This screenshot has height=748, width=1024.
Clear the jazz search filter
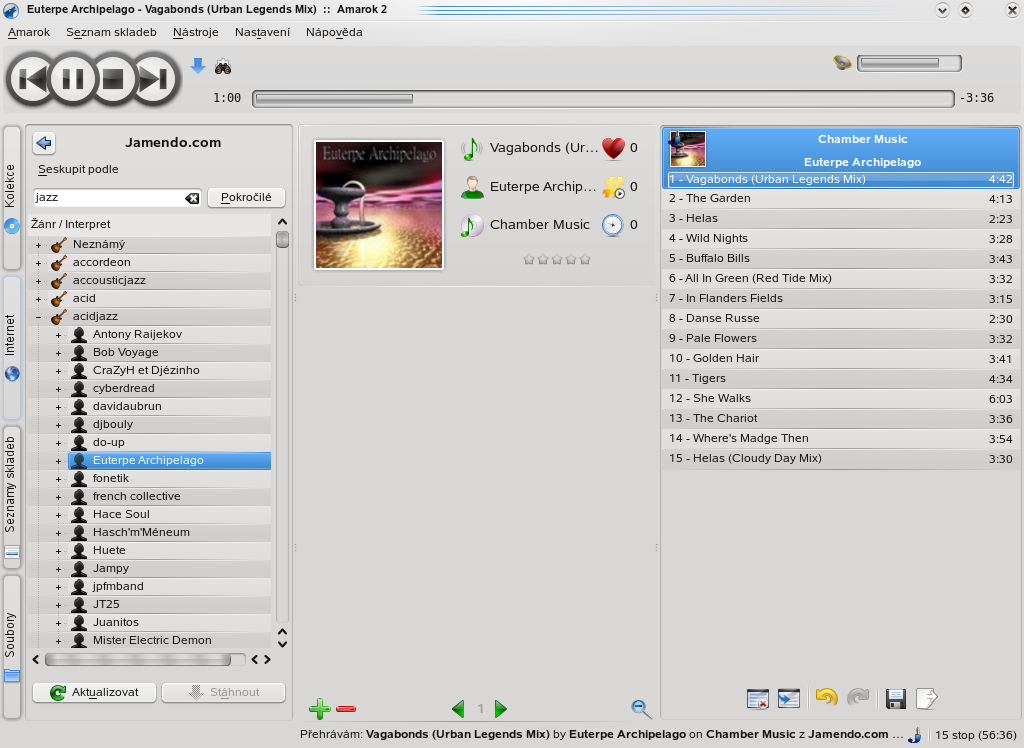click(x=192, y=198)
